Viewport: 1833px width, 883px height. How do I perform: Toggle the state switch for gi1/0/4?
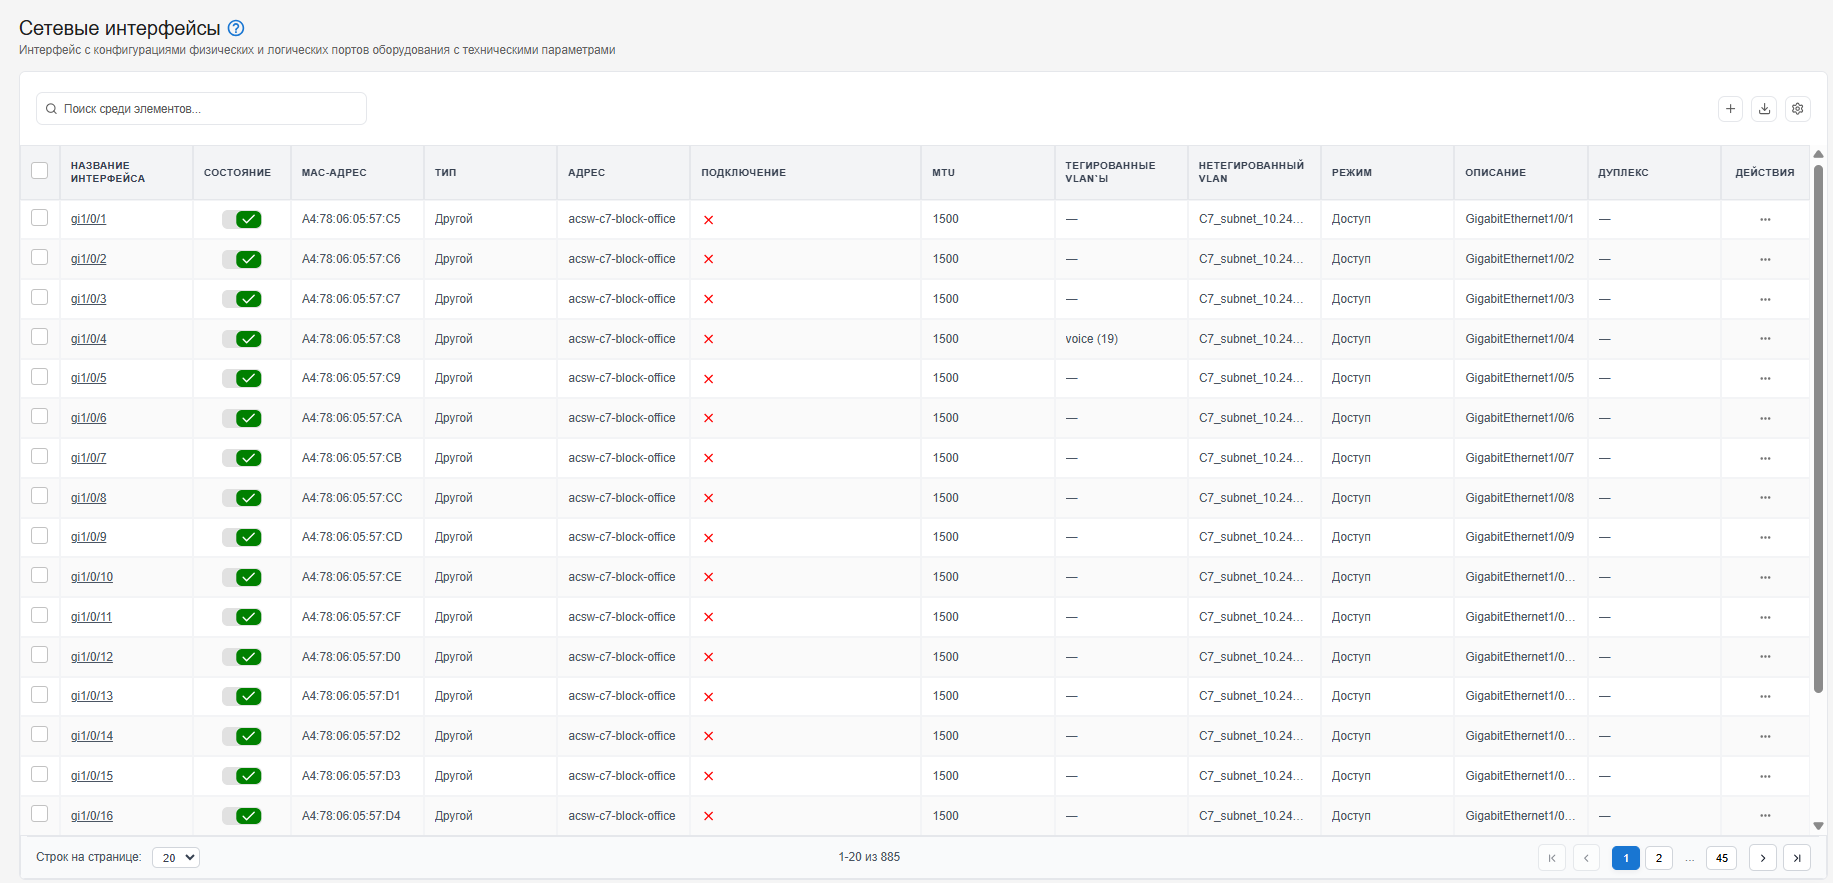tap(242, 339)
